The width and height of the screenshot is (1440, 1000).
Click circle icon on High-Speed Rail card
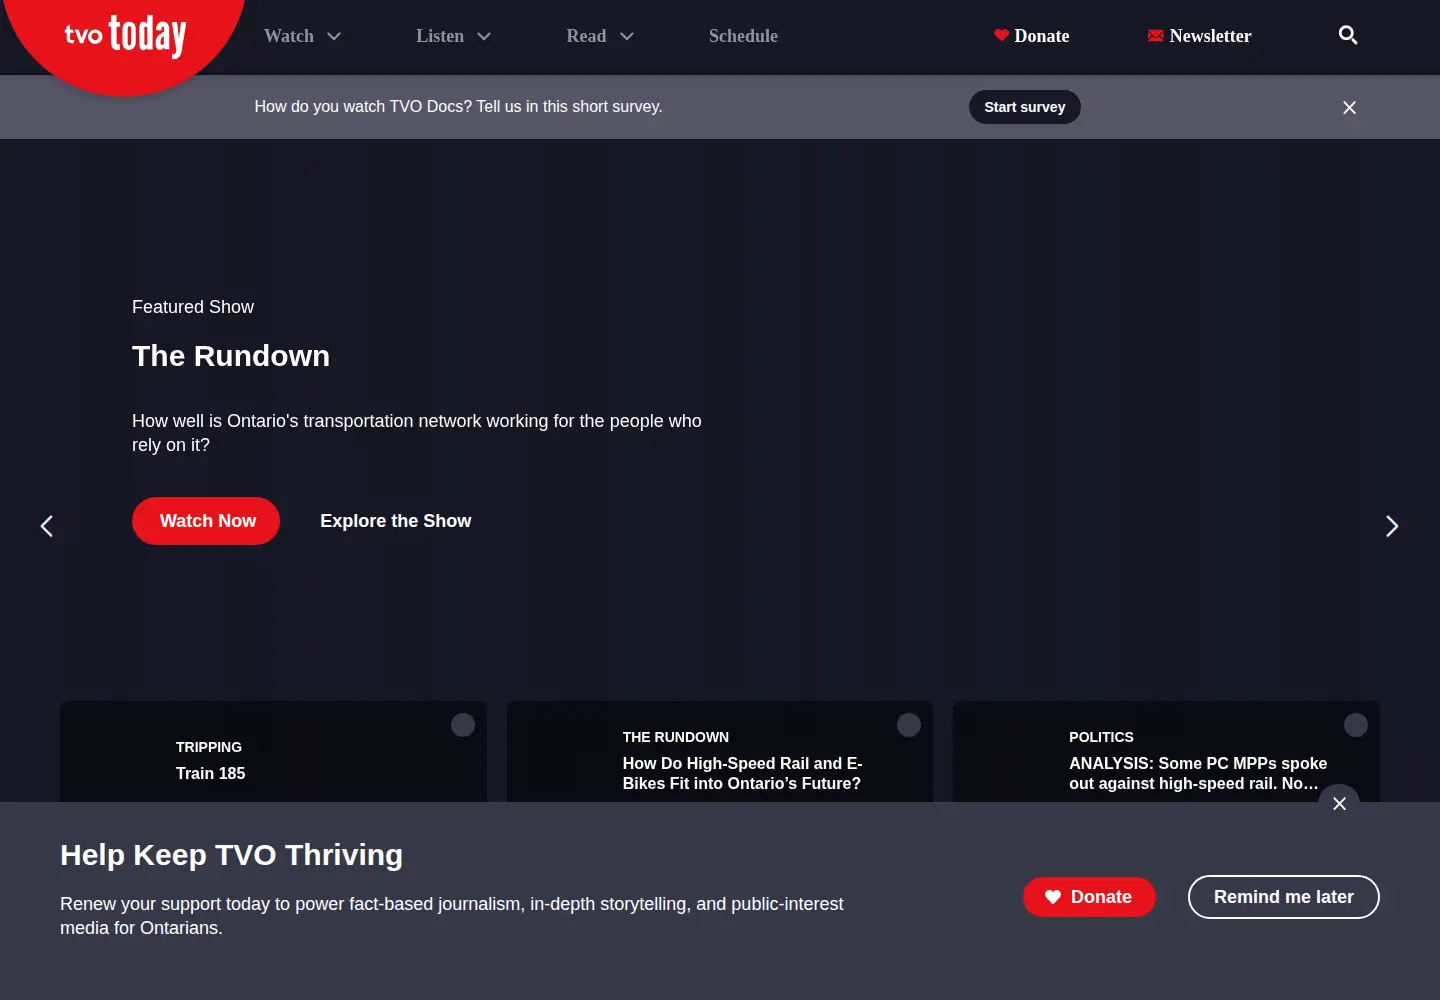pos(909,725)
